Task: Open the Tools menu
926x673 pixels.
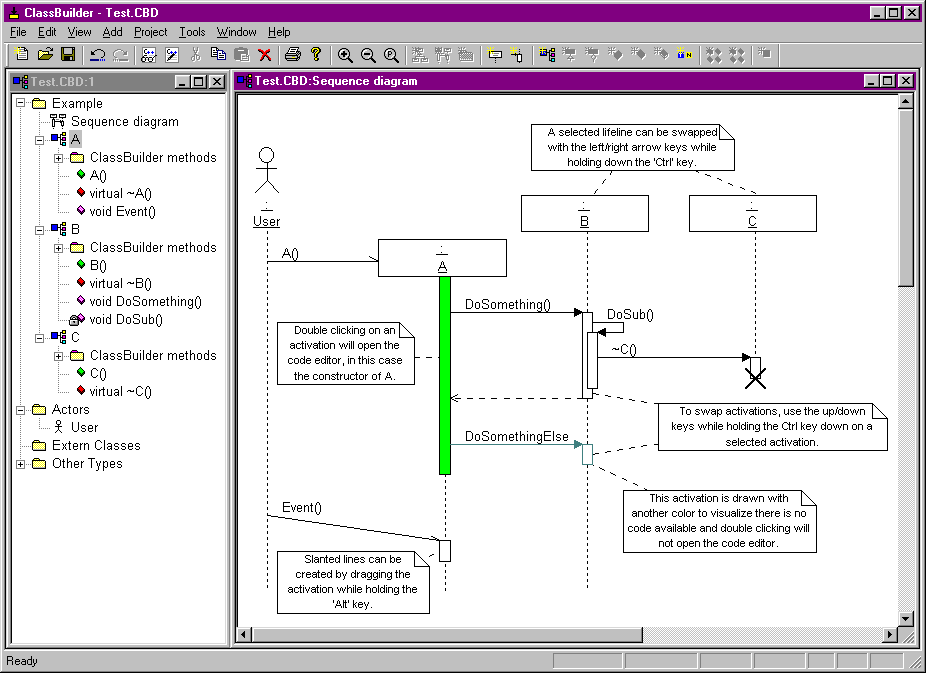Action: coord(192,32)
